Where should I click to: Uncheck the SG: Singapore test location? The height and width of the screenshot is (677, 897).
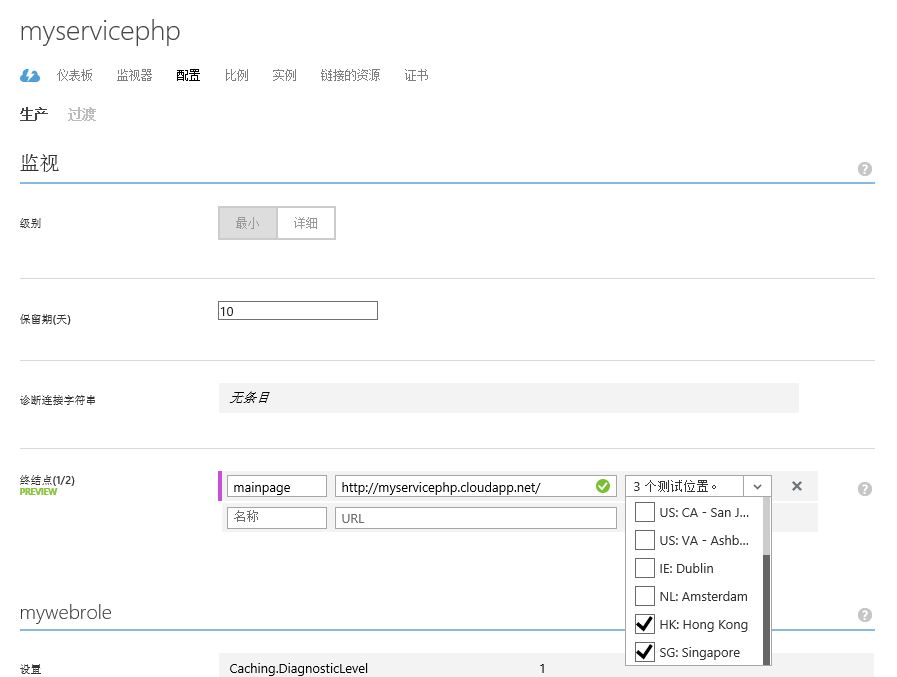pyautogui.click(x=644, y=652)
